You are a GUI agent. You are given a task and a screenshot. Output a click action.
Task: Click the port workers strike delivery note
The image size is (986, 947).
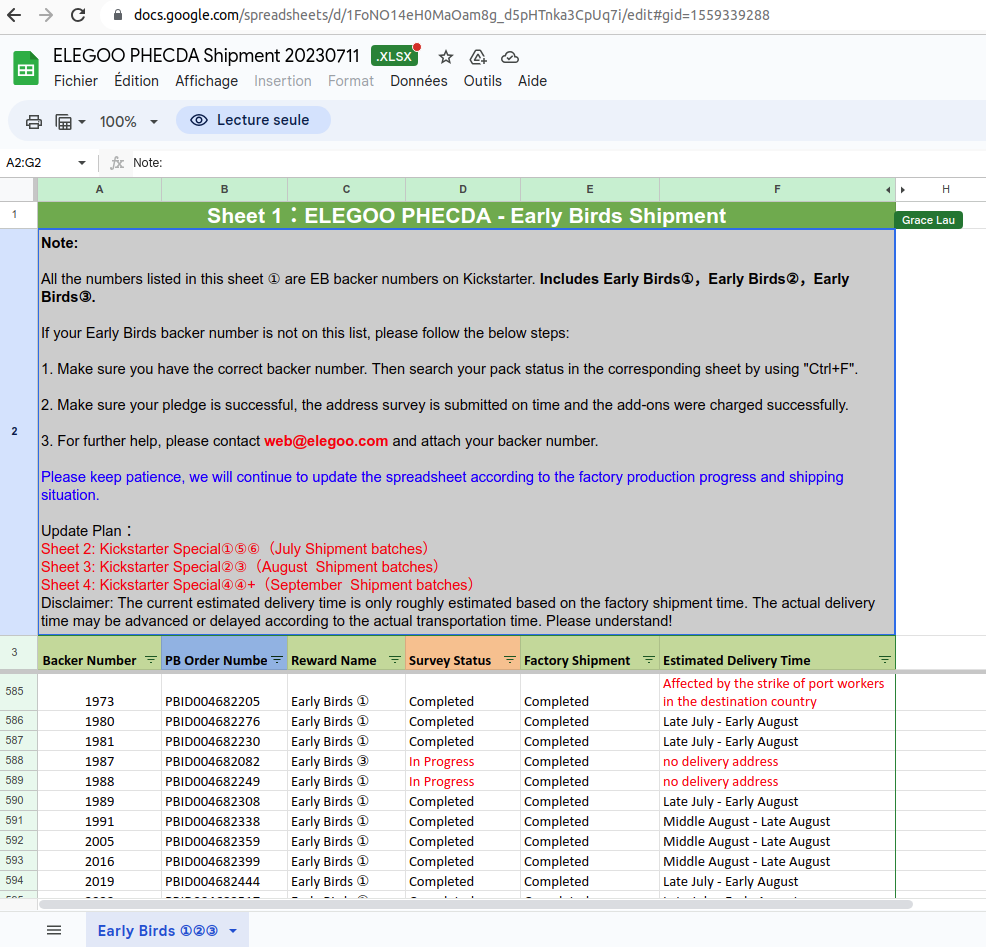pos(777,692)
